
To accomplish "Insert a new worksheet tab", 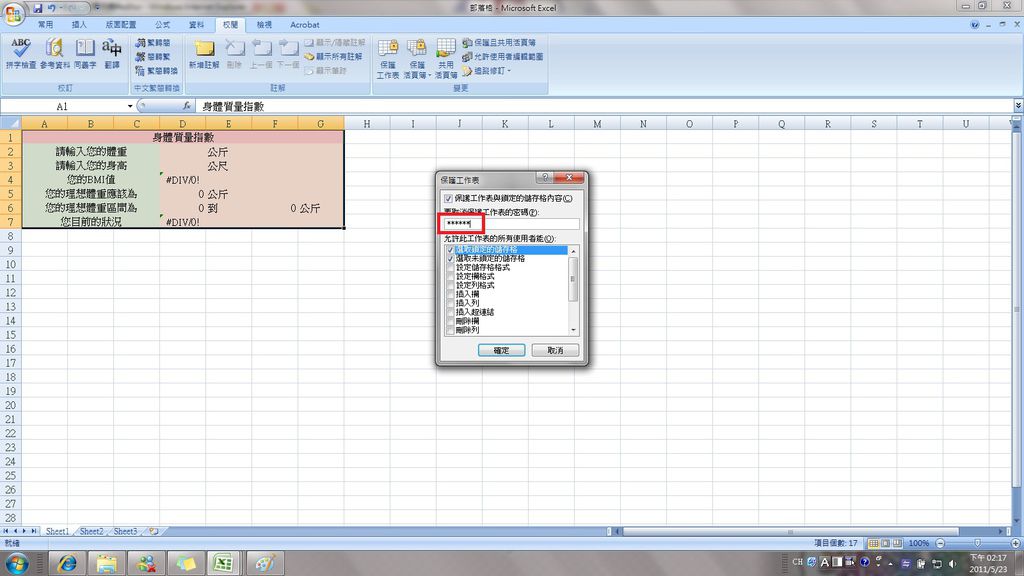I will tap(153, 532).
